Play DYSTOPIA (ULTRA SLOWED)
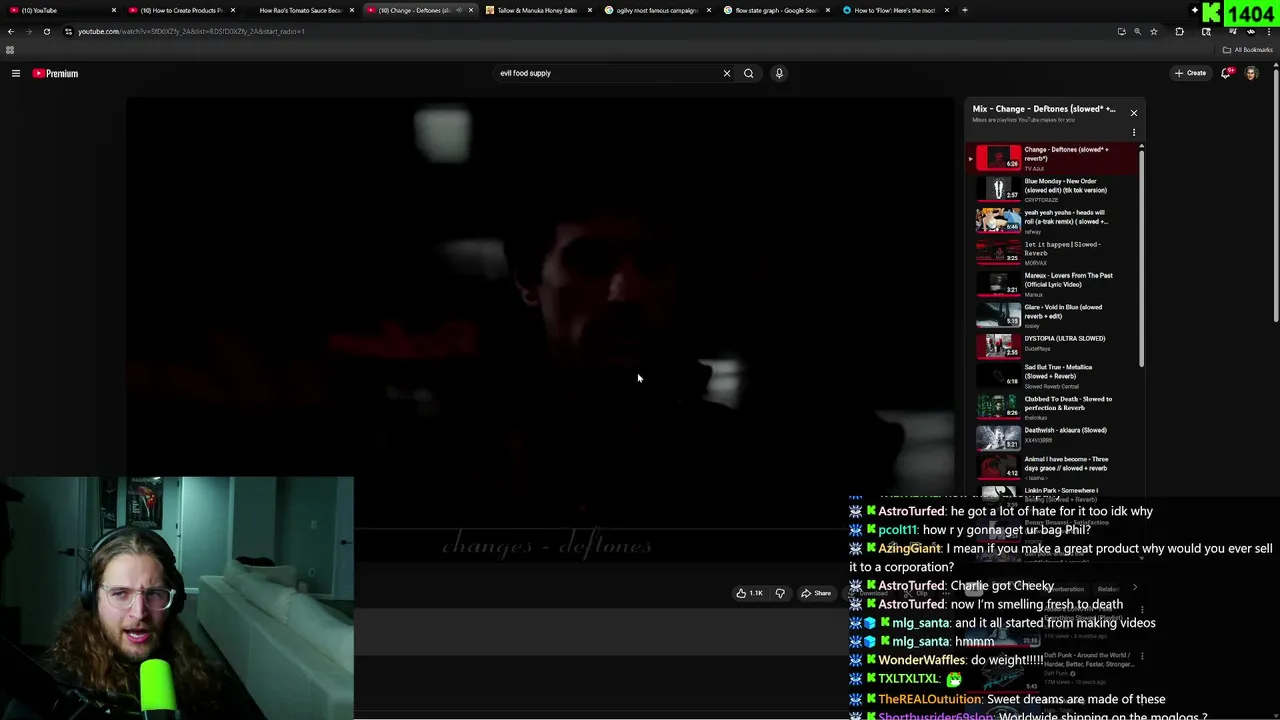This screenshot has height=720, width=1280. click(1052, 347)
